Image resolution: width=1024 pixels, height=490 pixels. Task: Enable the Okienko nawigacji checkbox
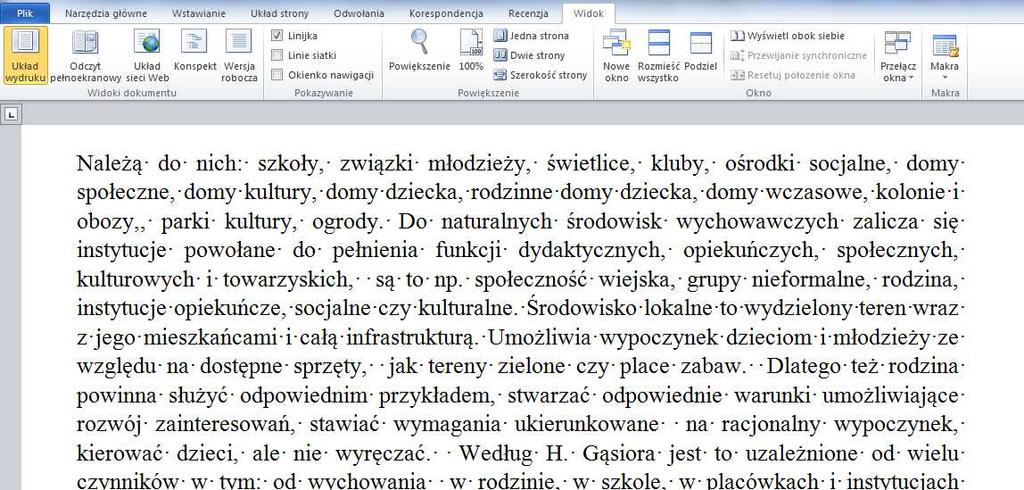[277, 75]
